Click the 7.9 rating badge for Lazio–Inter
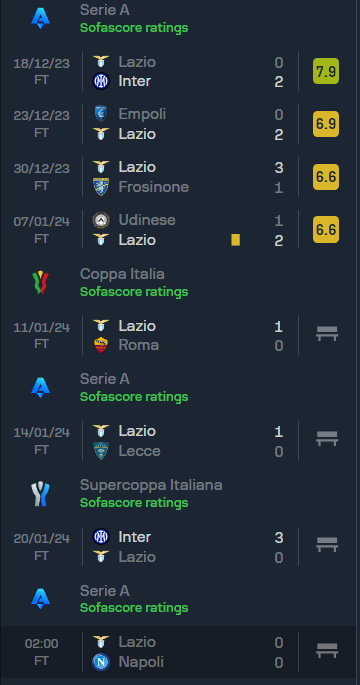Image resolution: width=360 pixels, height=685 pixels. coord(326,71)
